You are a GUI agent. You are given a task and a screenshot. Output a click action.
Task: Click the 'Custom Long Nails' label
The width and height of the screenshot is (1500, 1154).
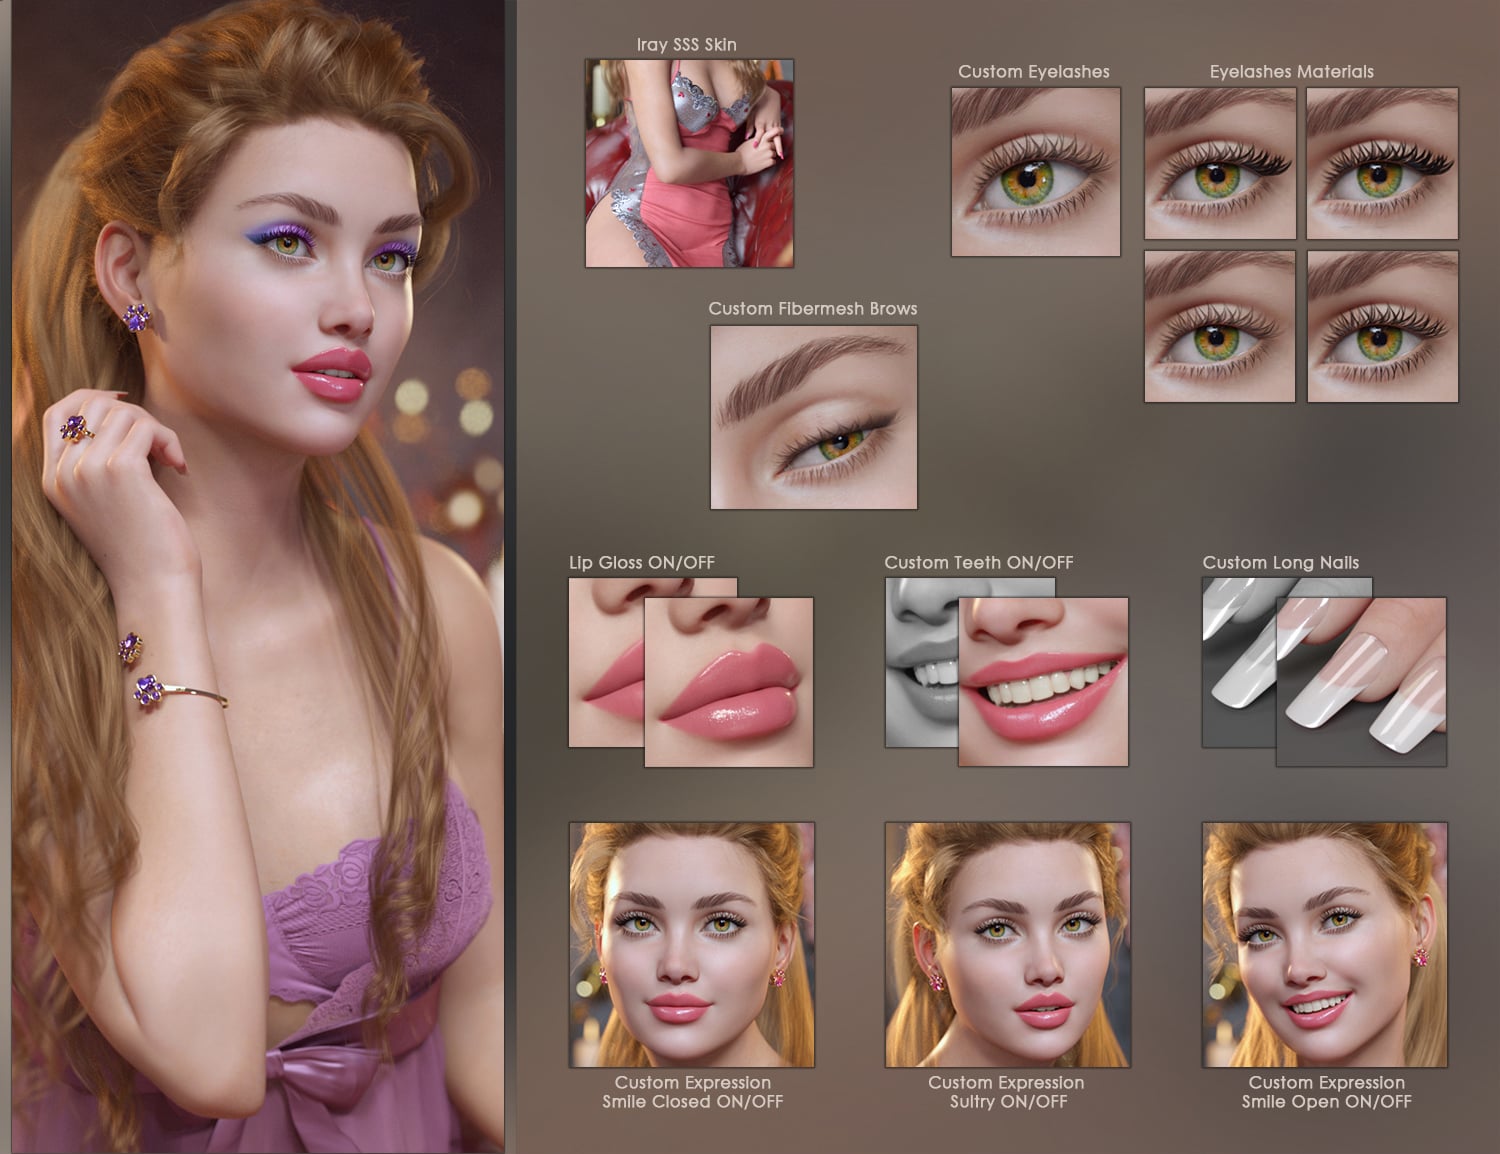click(x=1281, y=563)
